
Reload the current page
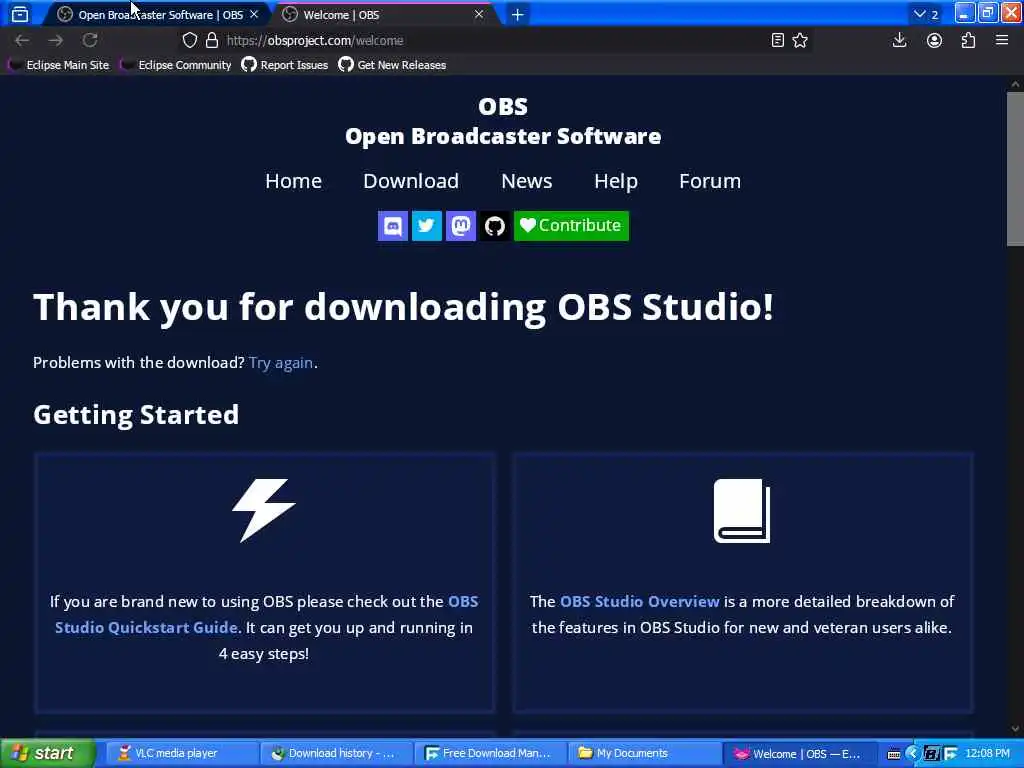[x=90, y=40]
